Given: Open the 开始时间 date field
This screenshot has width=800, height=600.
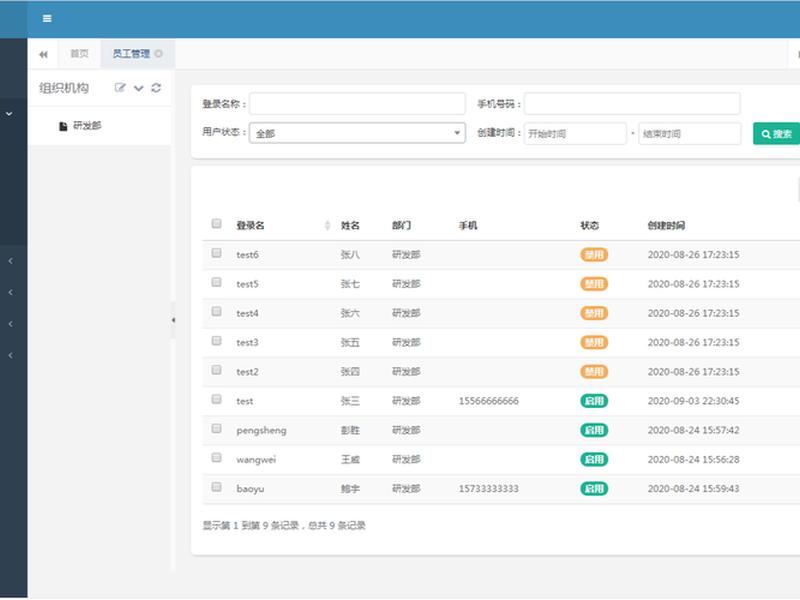Looking at the screenshot, I should point(575,134).
